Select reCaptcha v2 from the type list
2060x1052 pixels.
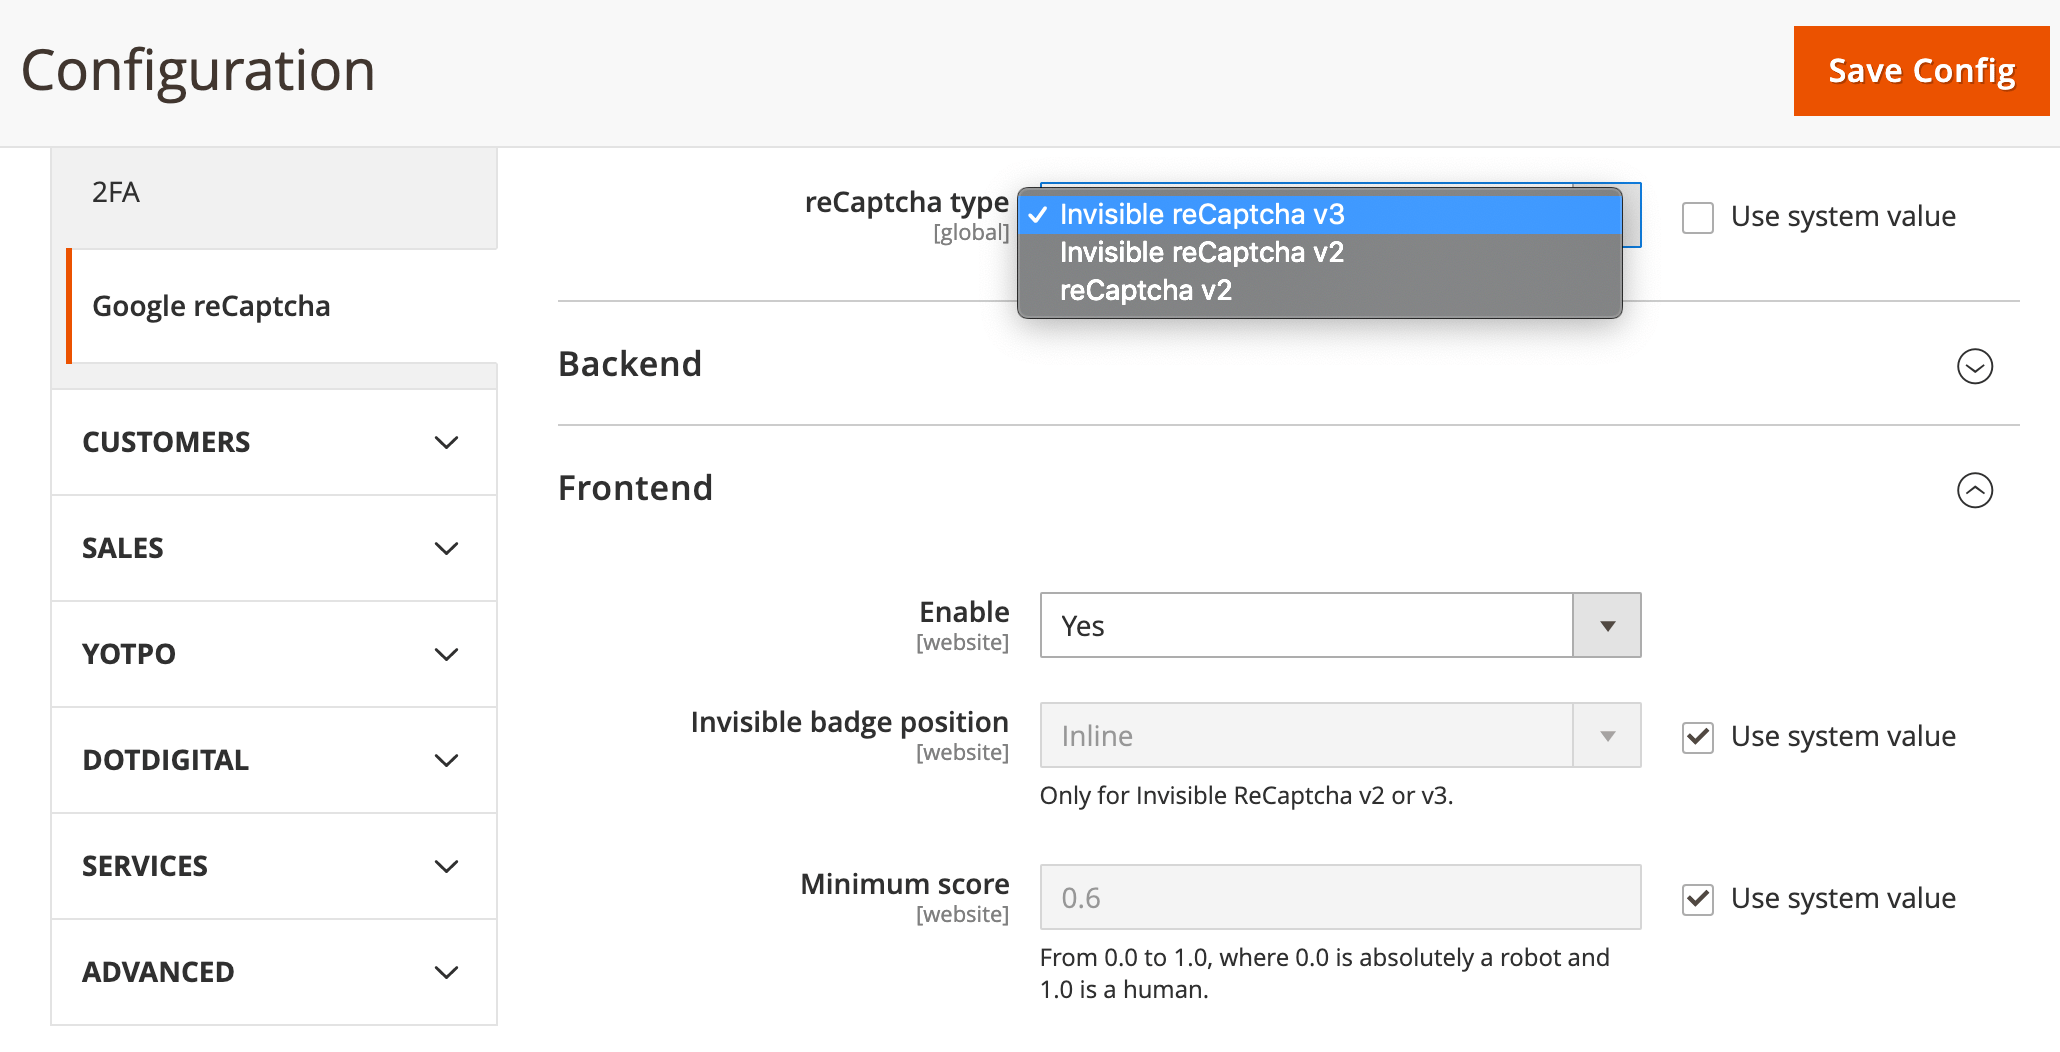pos(1144,290)
